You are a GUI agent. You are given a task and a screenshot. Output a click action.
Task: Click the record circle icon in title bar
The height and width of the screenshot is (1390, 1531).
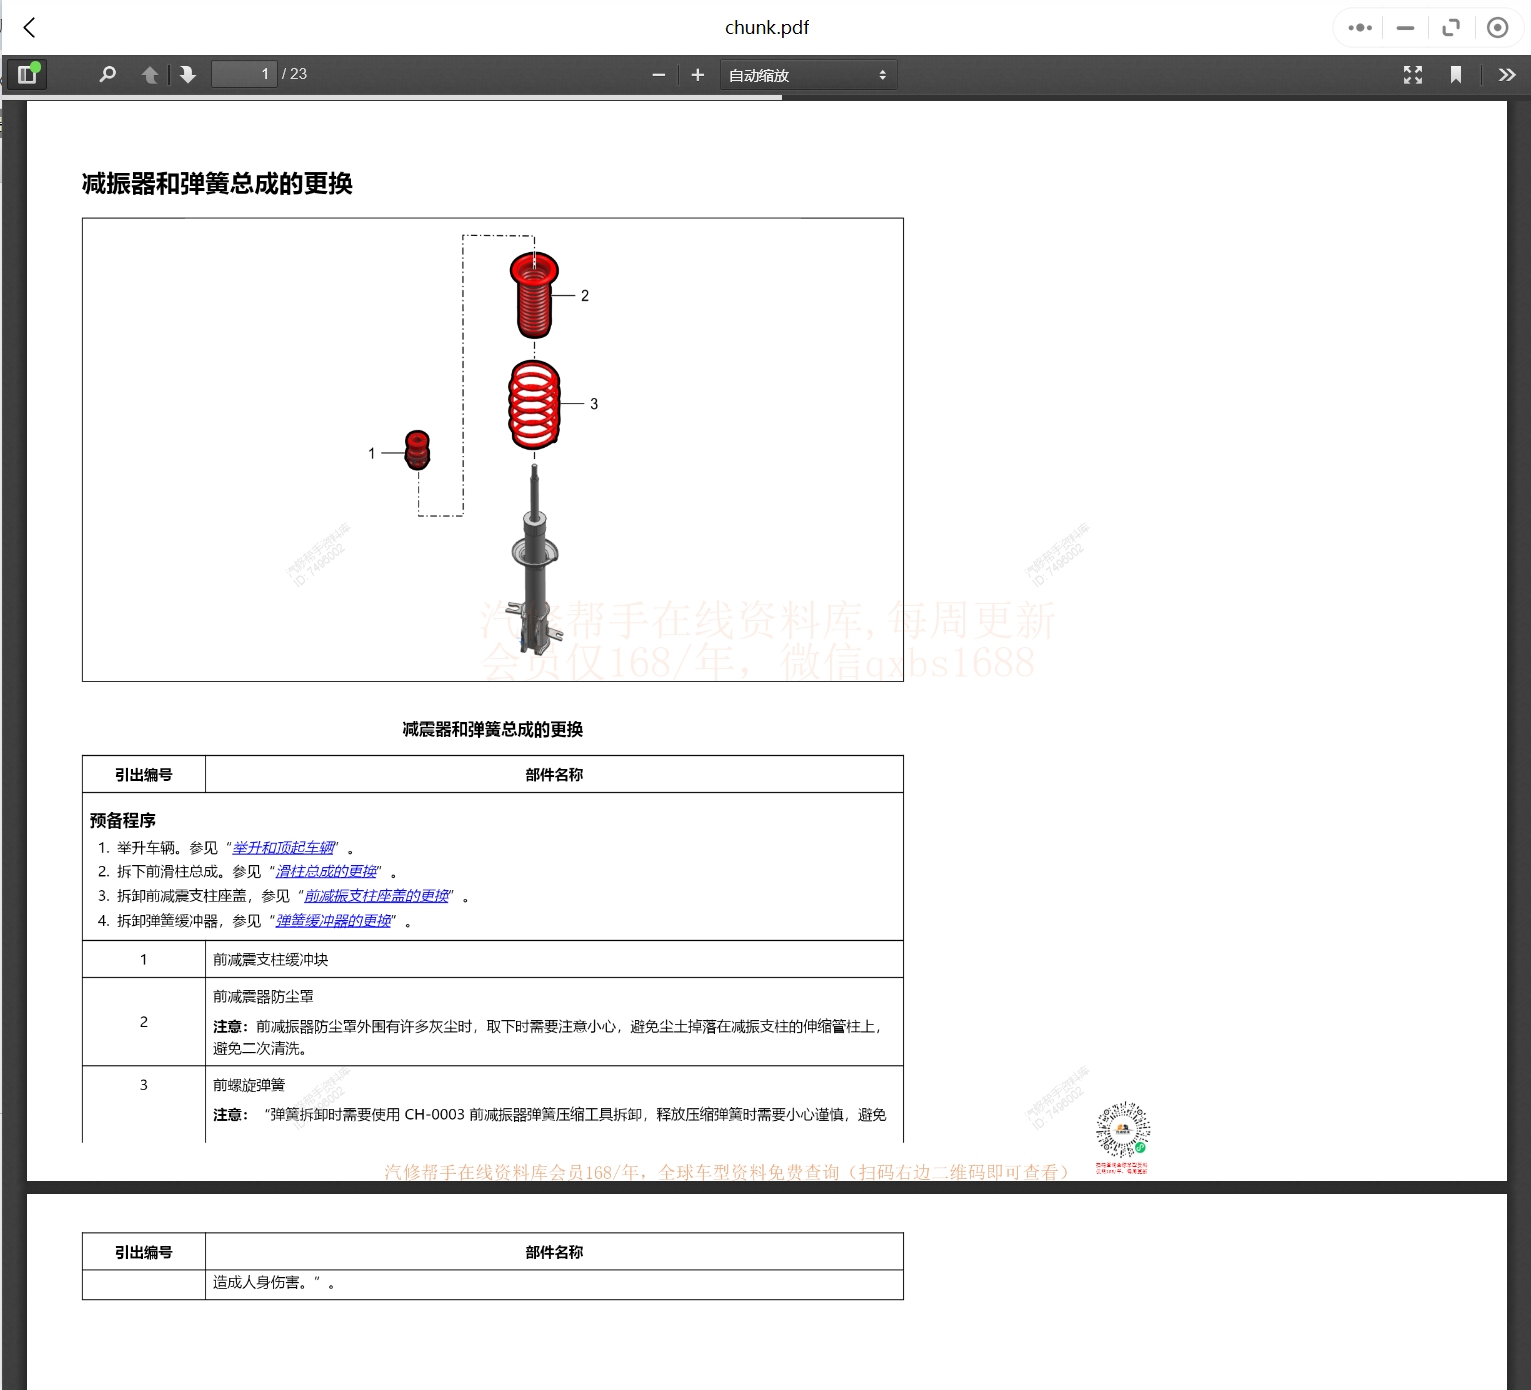tap(1497, 28)
